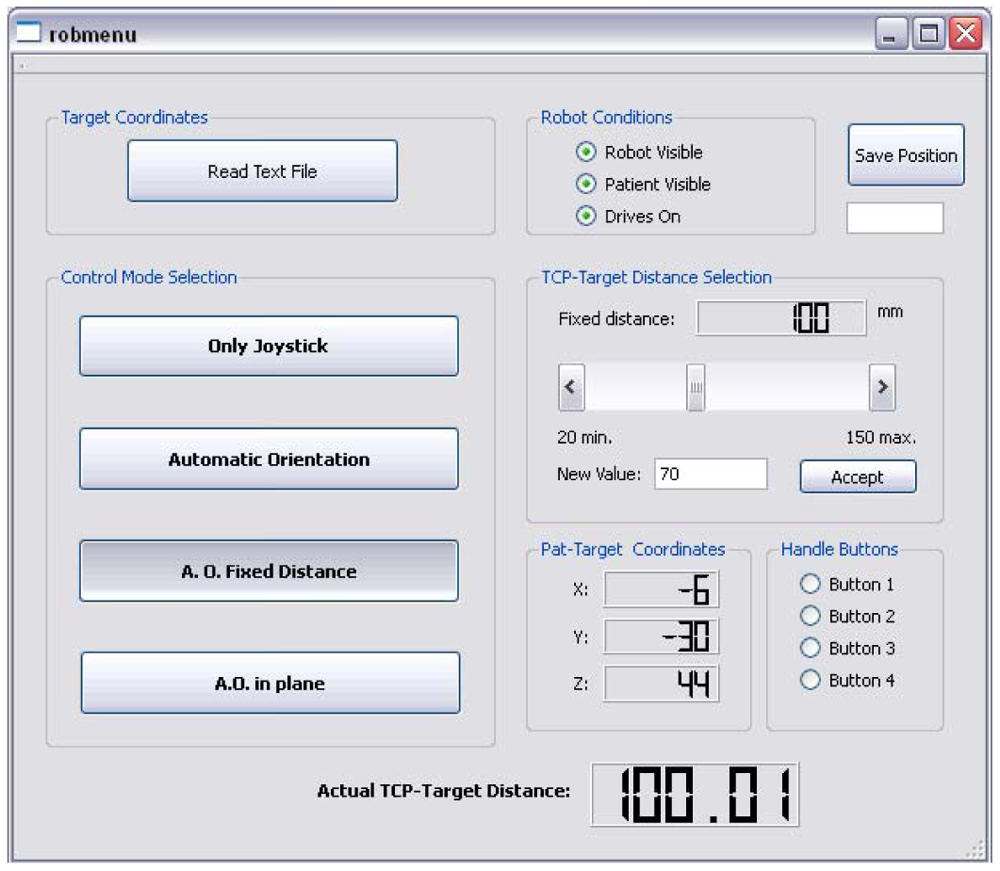The width and height of the screenshot is (1000, 871).
Task: Select Button 3 handle option
Action: (x=810, y=648)
